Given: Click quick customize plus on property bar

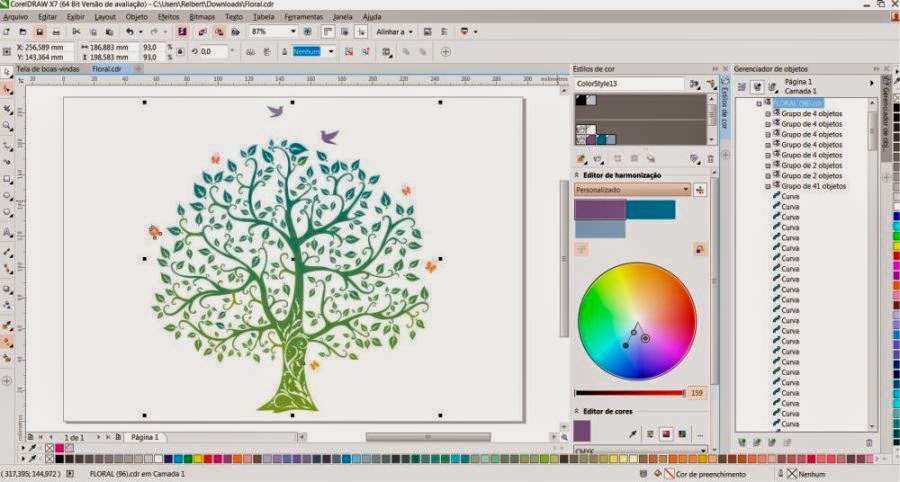Looking at the screenshot, I should (x=445, y=52).
